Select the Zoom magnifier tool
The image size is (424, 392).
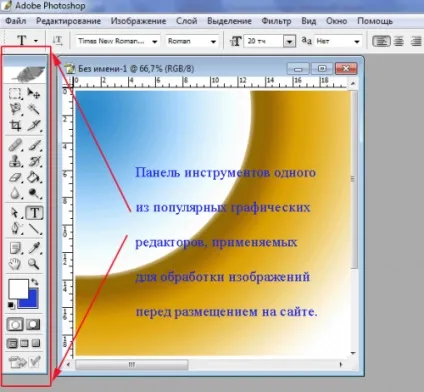[x=34, y=264]
